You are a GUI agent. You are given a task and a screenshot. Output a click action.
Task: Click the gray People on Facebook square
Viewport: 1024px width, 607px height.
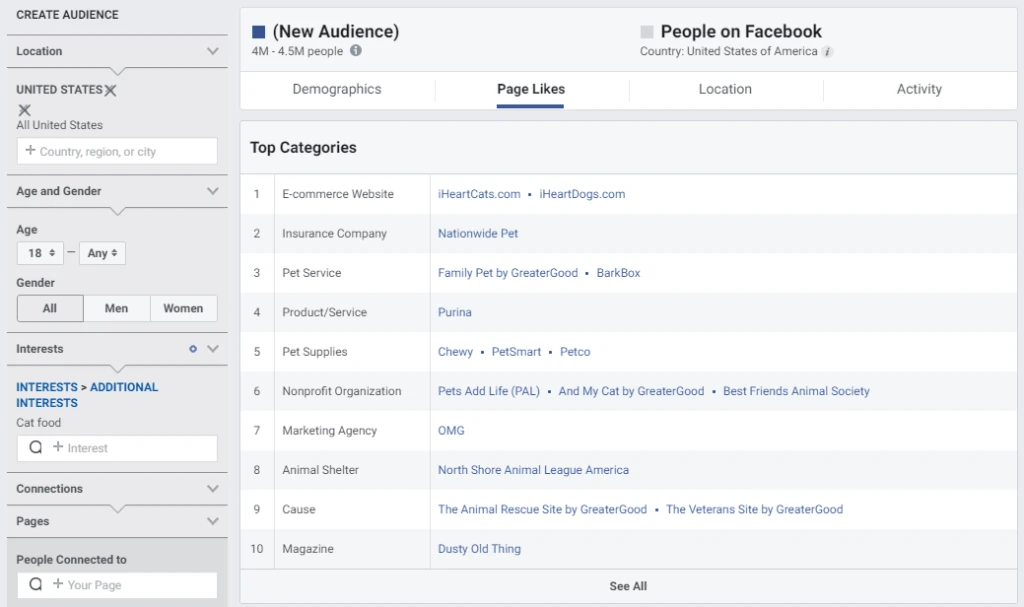647,32
